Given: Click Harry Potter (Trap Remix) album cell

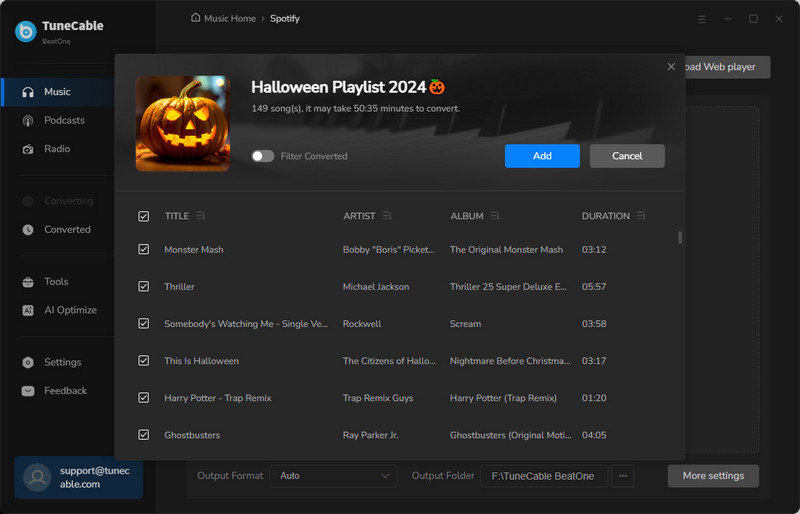Looking at the screenshot, I should (x=503, y=398).
